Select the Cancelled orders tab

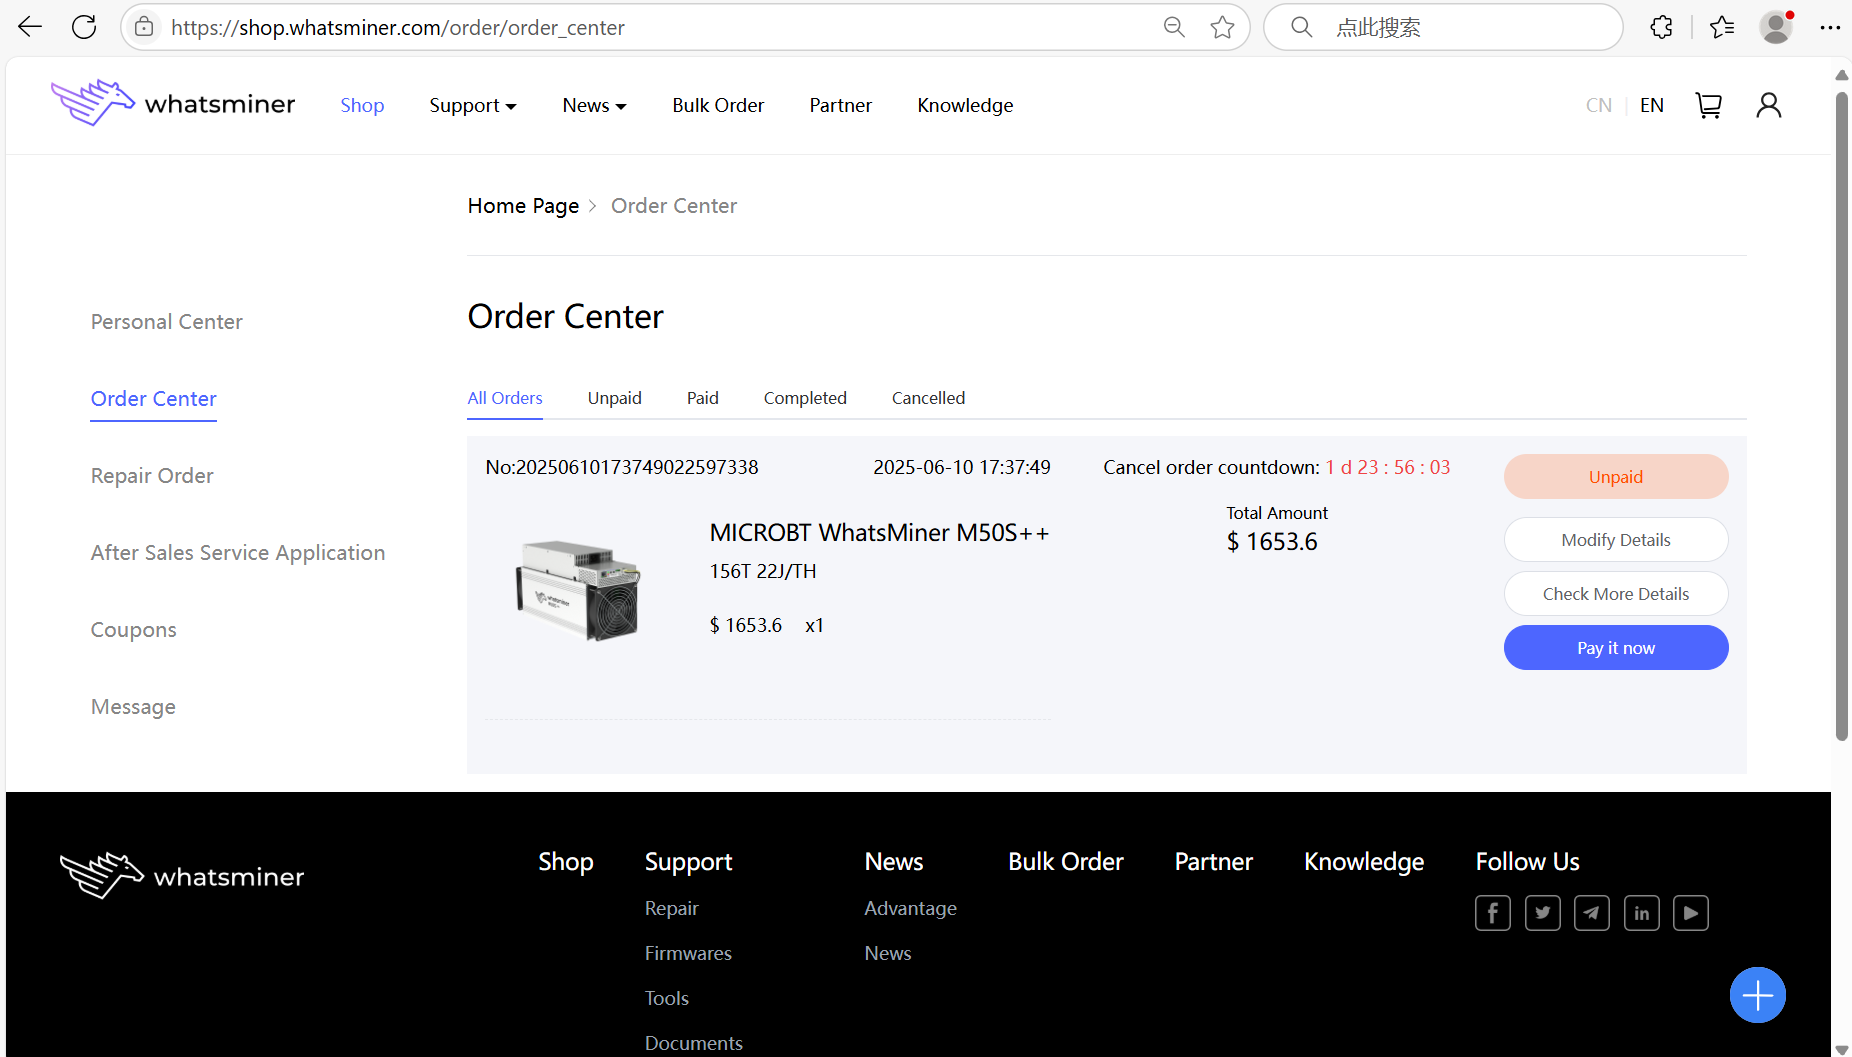(929, 398)
